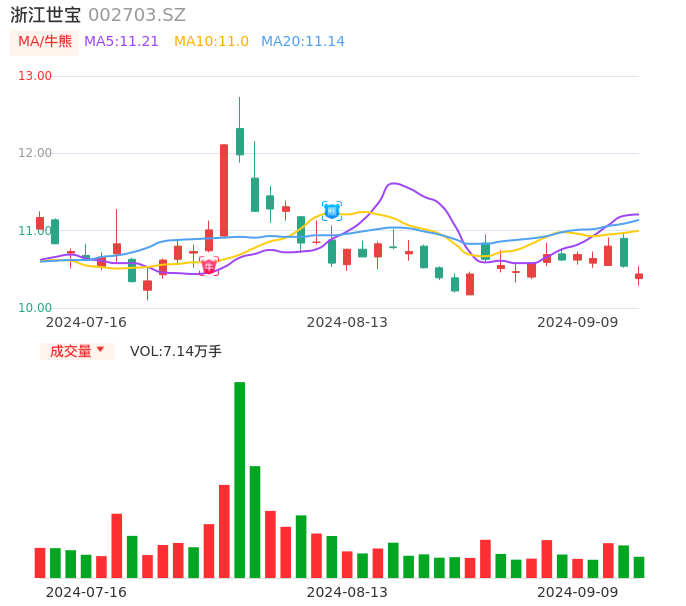Screen dimensions: 686x606
Task: Click the VOL:7.14万手 volume readout
Action: pos(175,351)
